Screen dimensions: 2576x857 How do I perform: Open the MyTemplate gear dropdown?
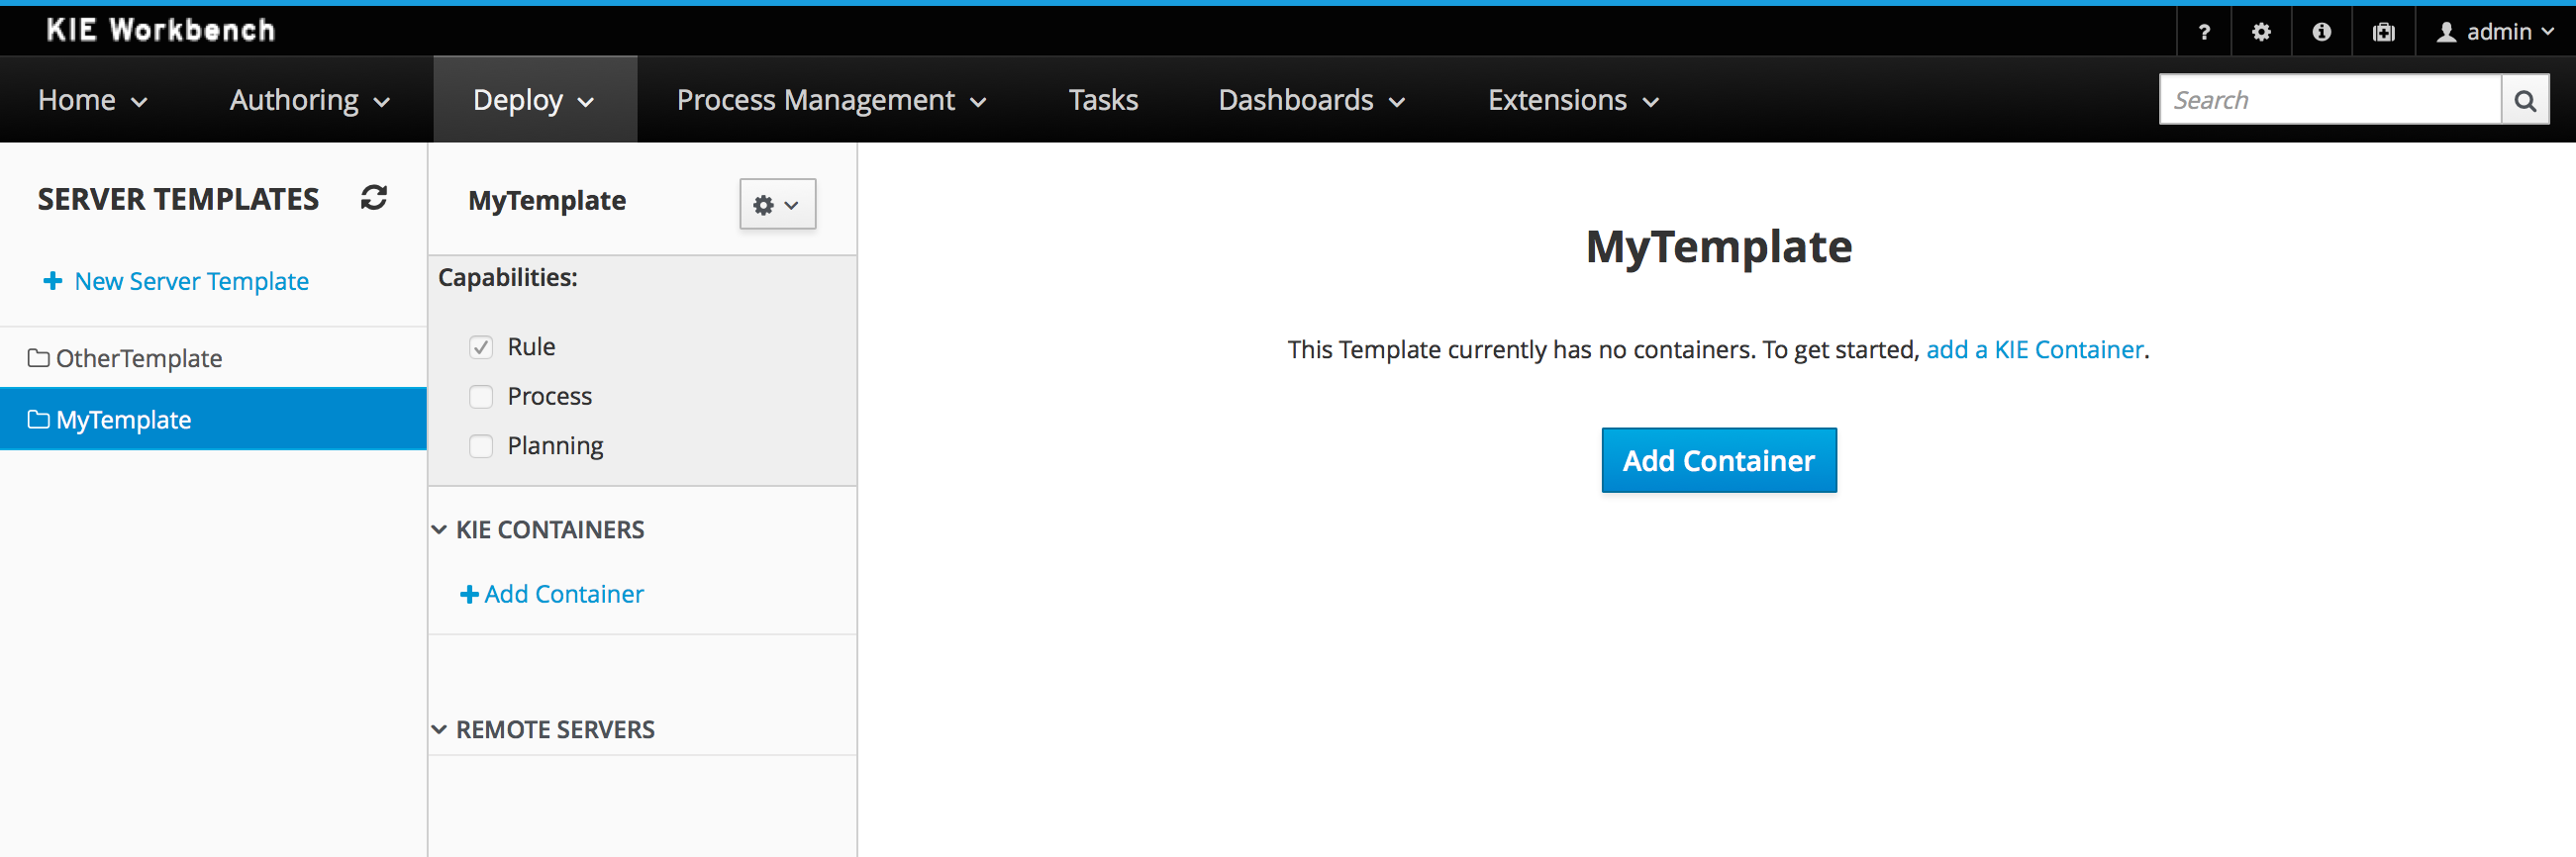point(777,204)
